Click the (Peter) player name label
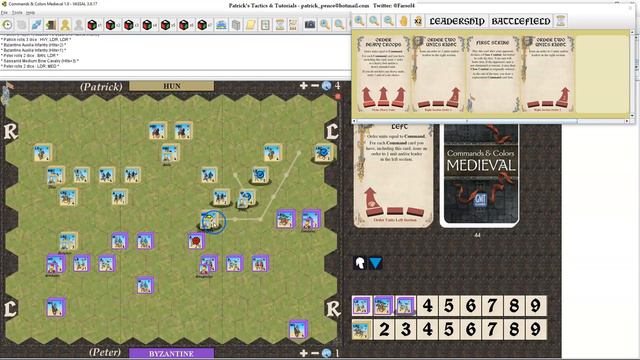This screenshot has width=640, height=360. click(105, 352)
